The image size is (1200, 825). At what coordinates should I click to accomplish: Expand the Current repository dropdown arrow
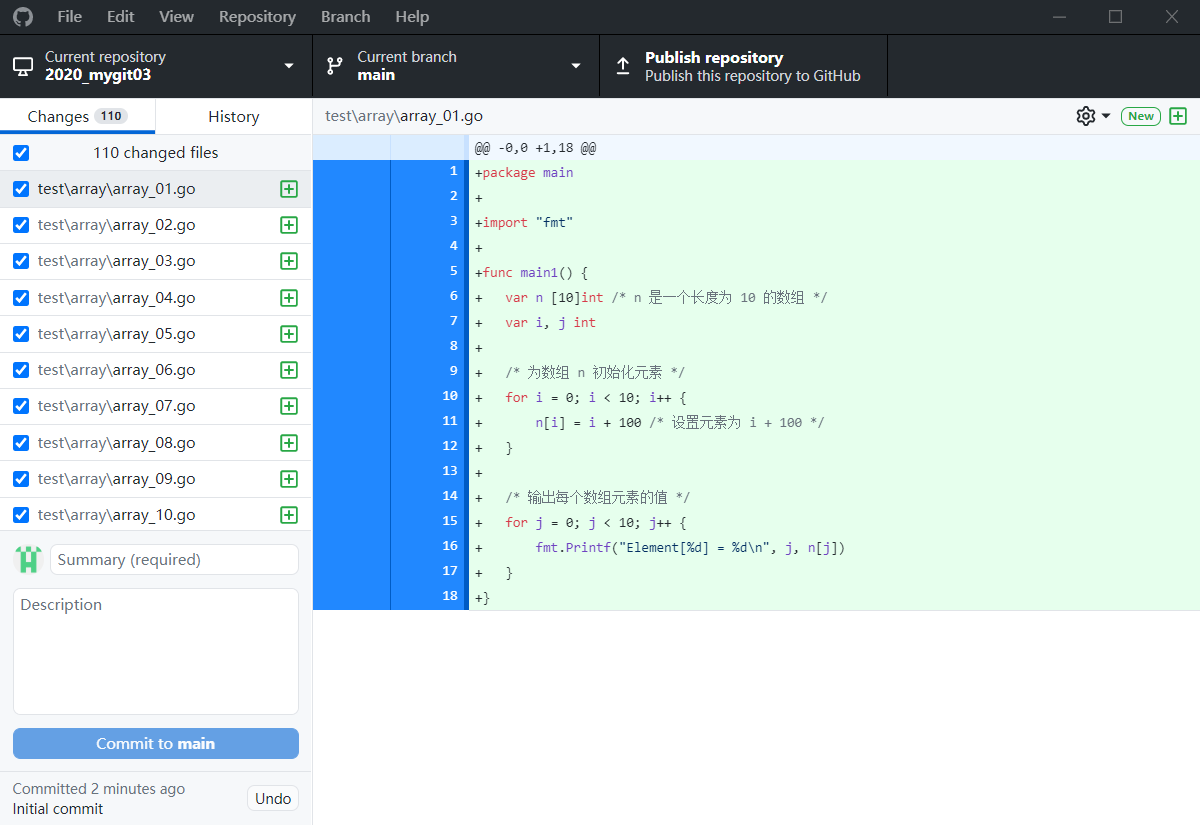click(x=289, y=66)
